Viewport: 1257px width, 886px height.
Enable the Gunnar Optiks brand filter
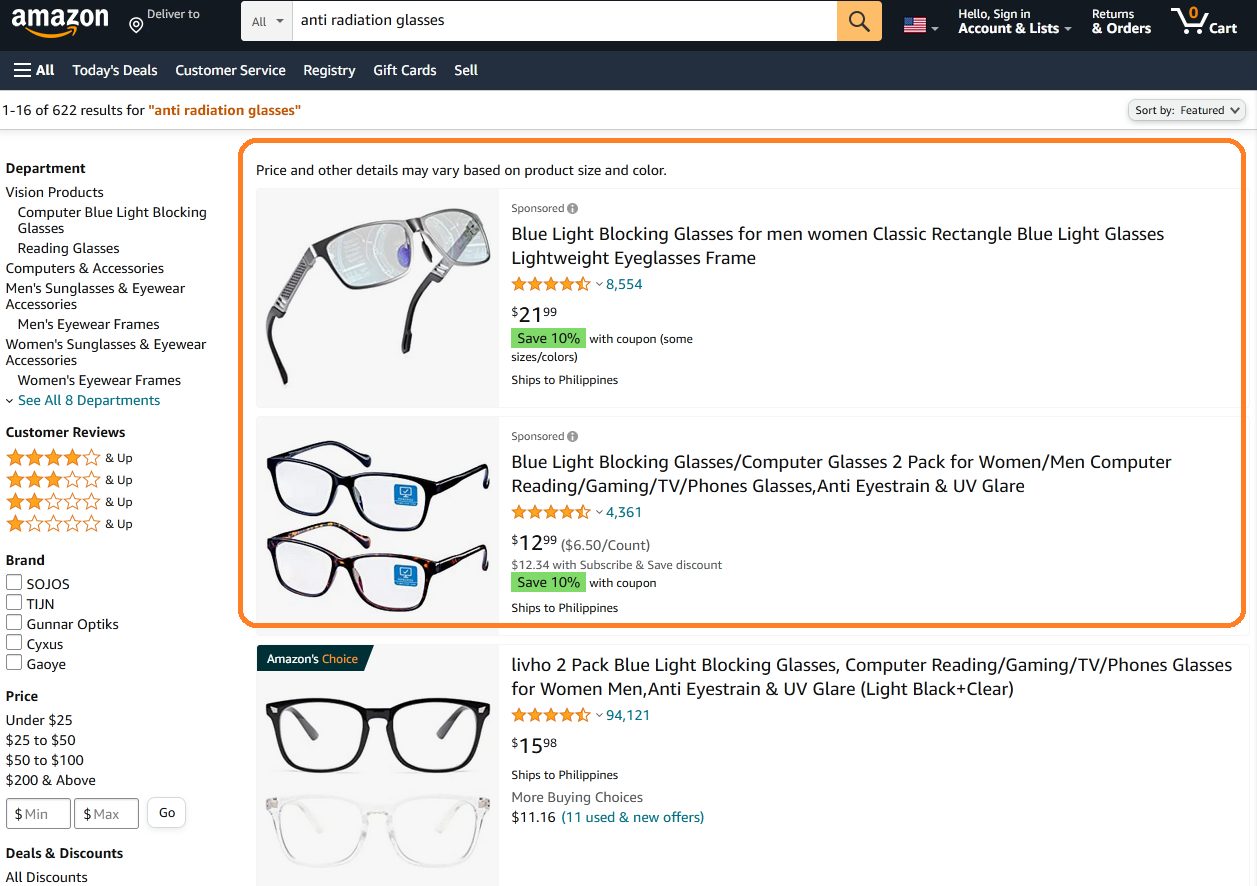pyautogui.click(x=15, y=622)
